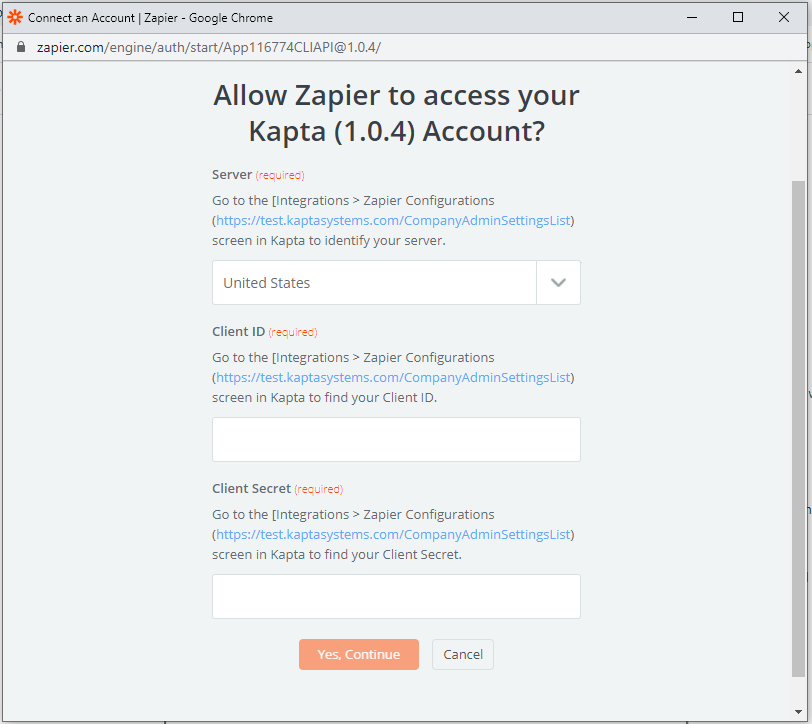This screenshot has width=812, height=724.
Task: Open the CompanyAdminSettingsList link under Client ID
Action: [x=392, y=377]
